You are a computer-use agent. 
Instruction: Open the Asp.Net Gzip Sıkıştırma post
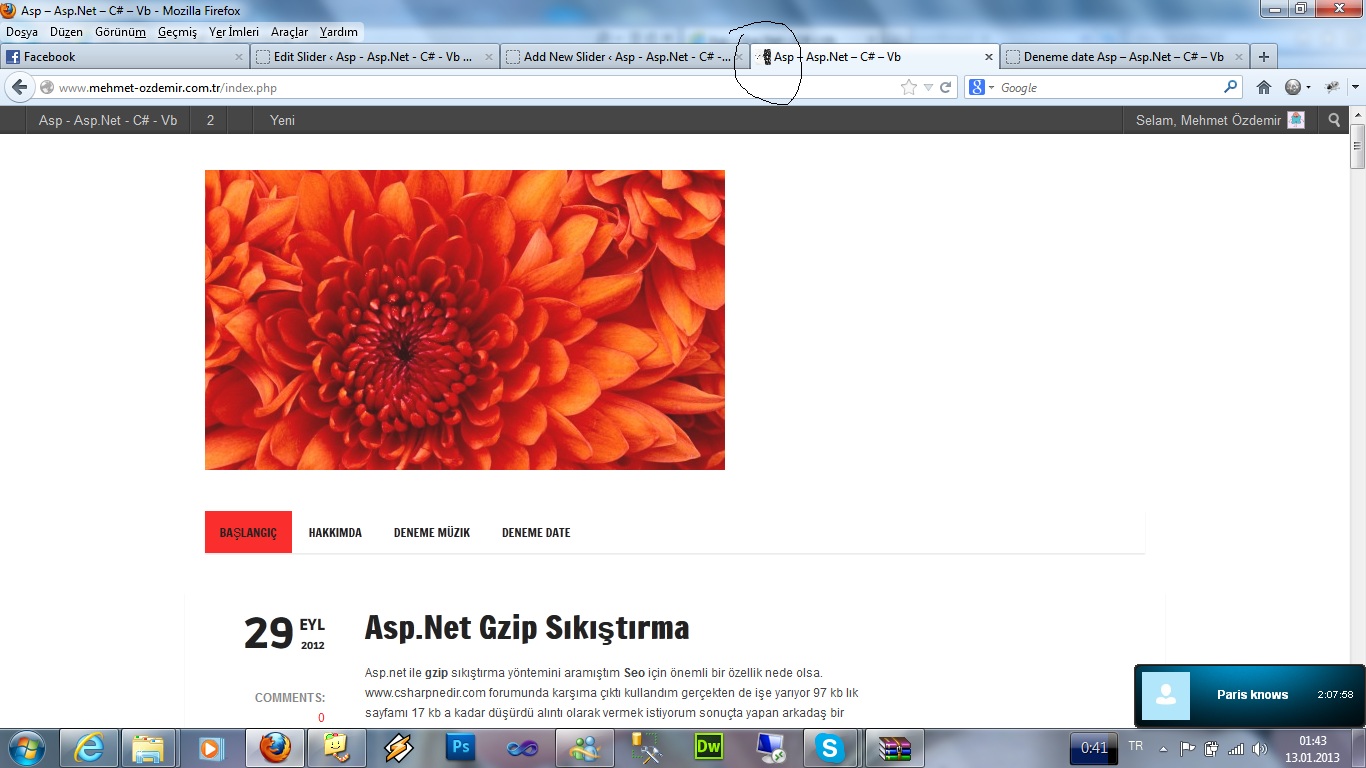pyautogui.click(x=527, y=628)
